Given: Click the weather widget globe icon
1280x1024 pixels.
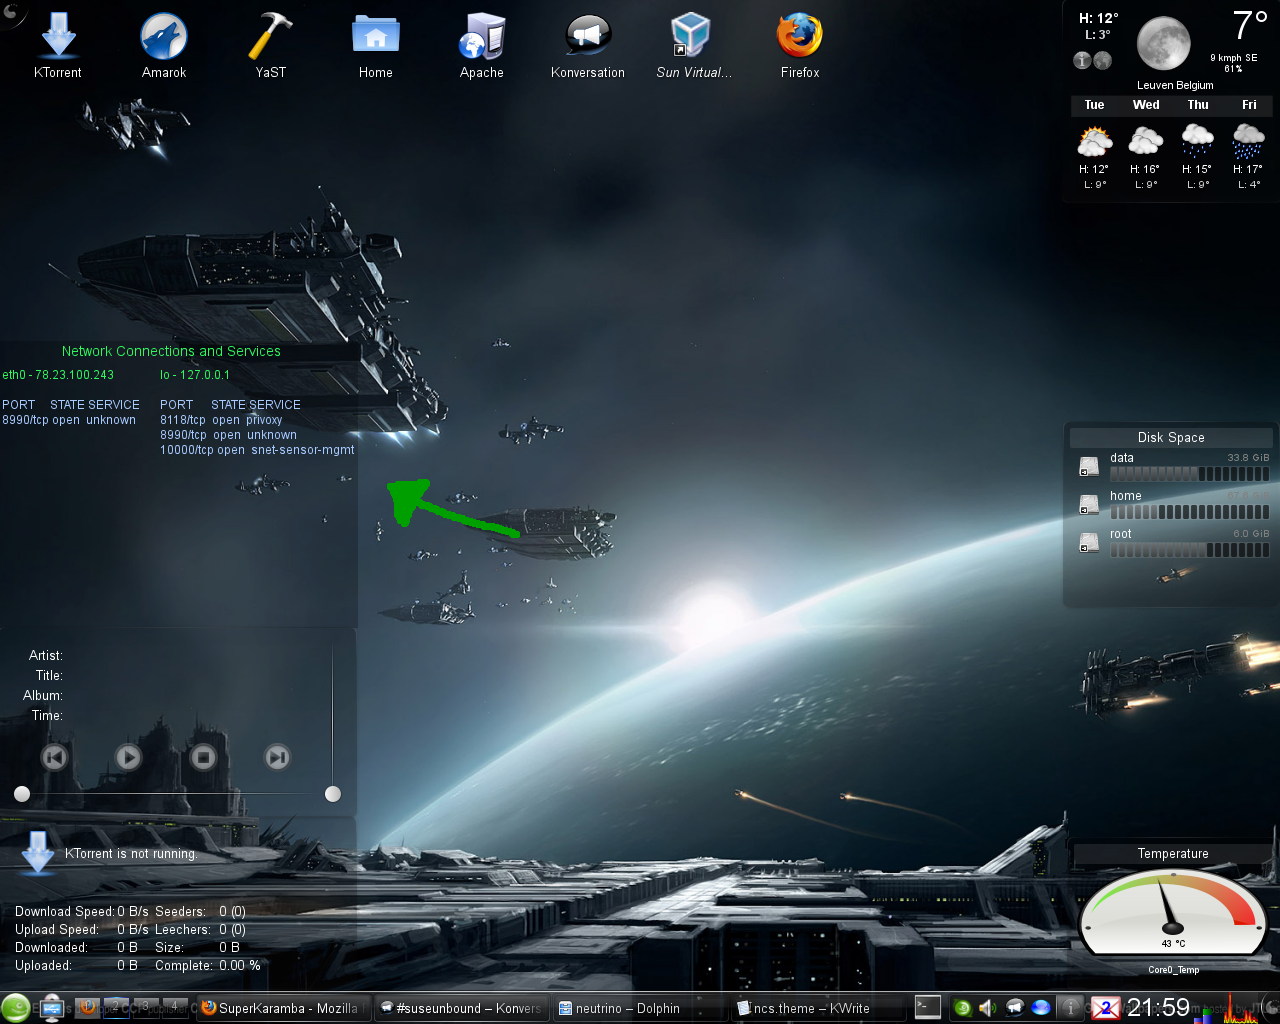Looking at the screenshot, I should coord(1102,61).
